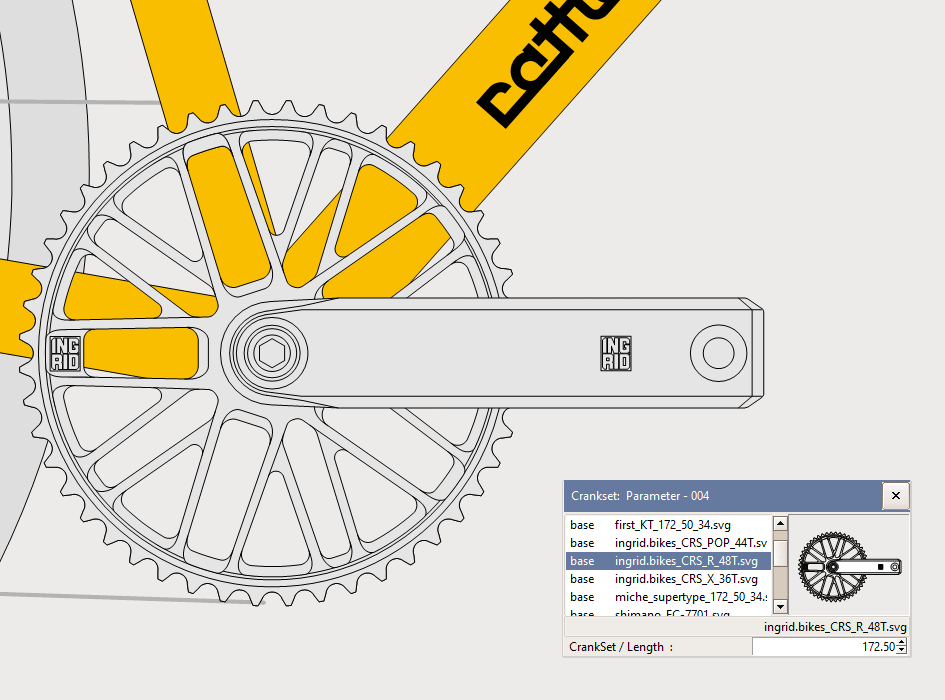The height and width of the screenshot is (700, 945).
Task: Click the crankset list scroll-up arrow
Action: pyautogui.click(x=780, y=523)
